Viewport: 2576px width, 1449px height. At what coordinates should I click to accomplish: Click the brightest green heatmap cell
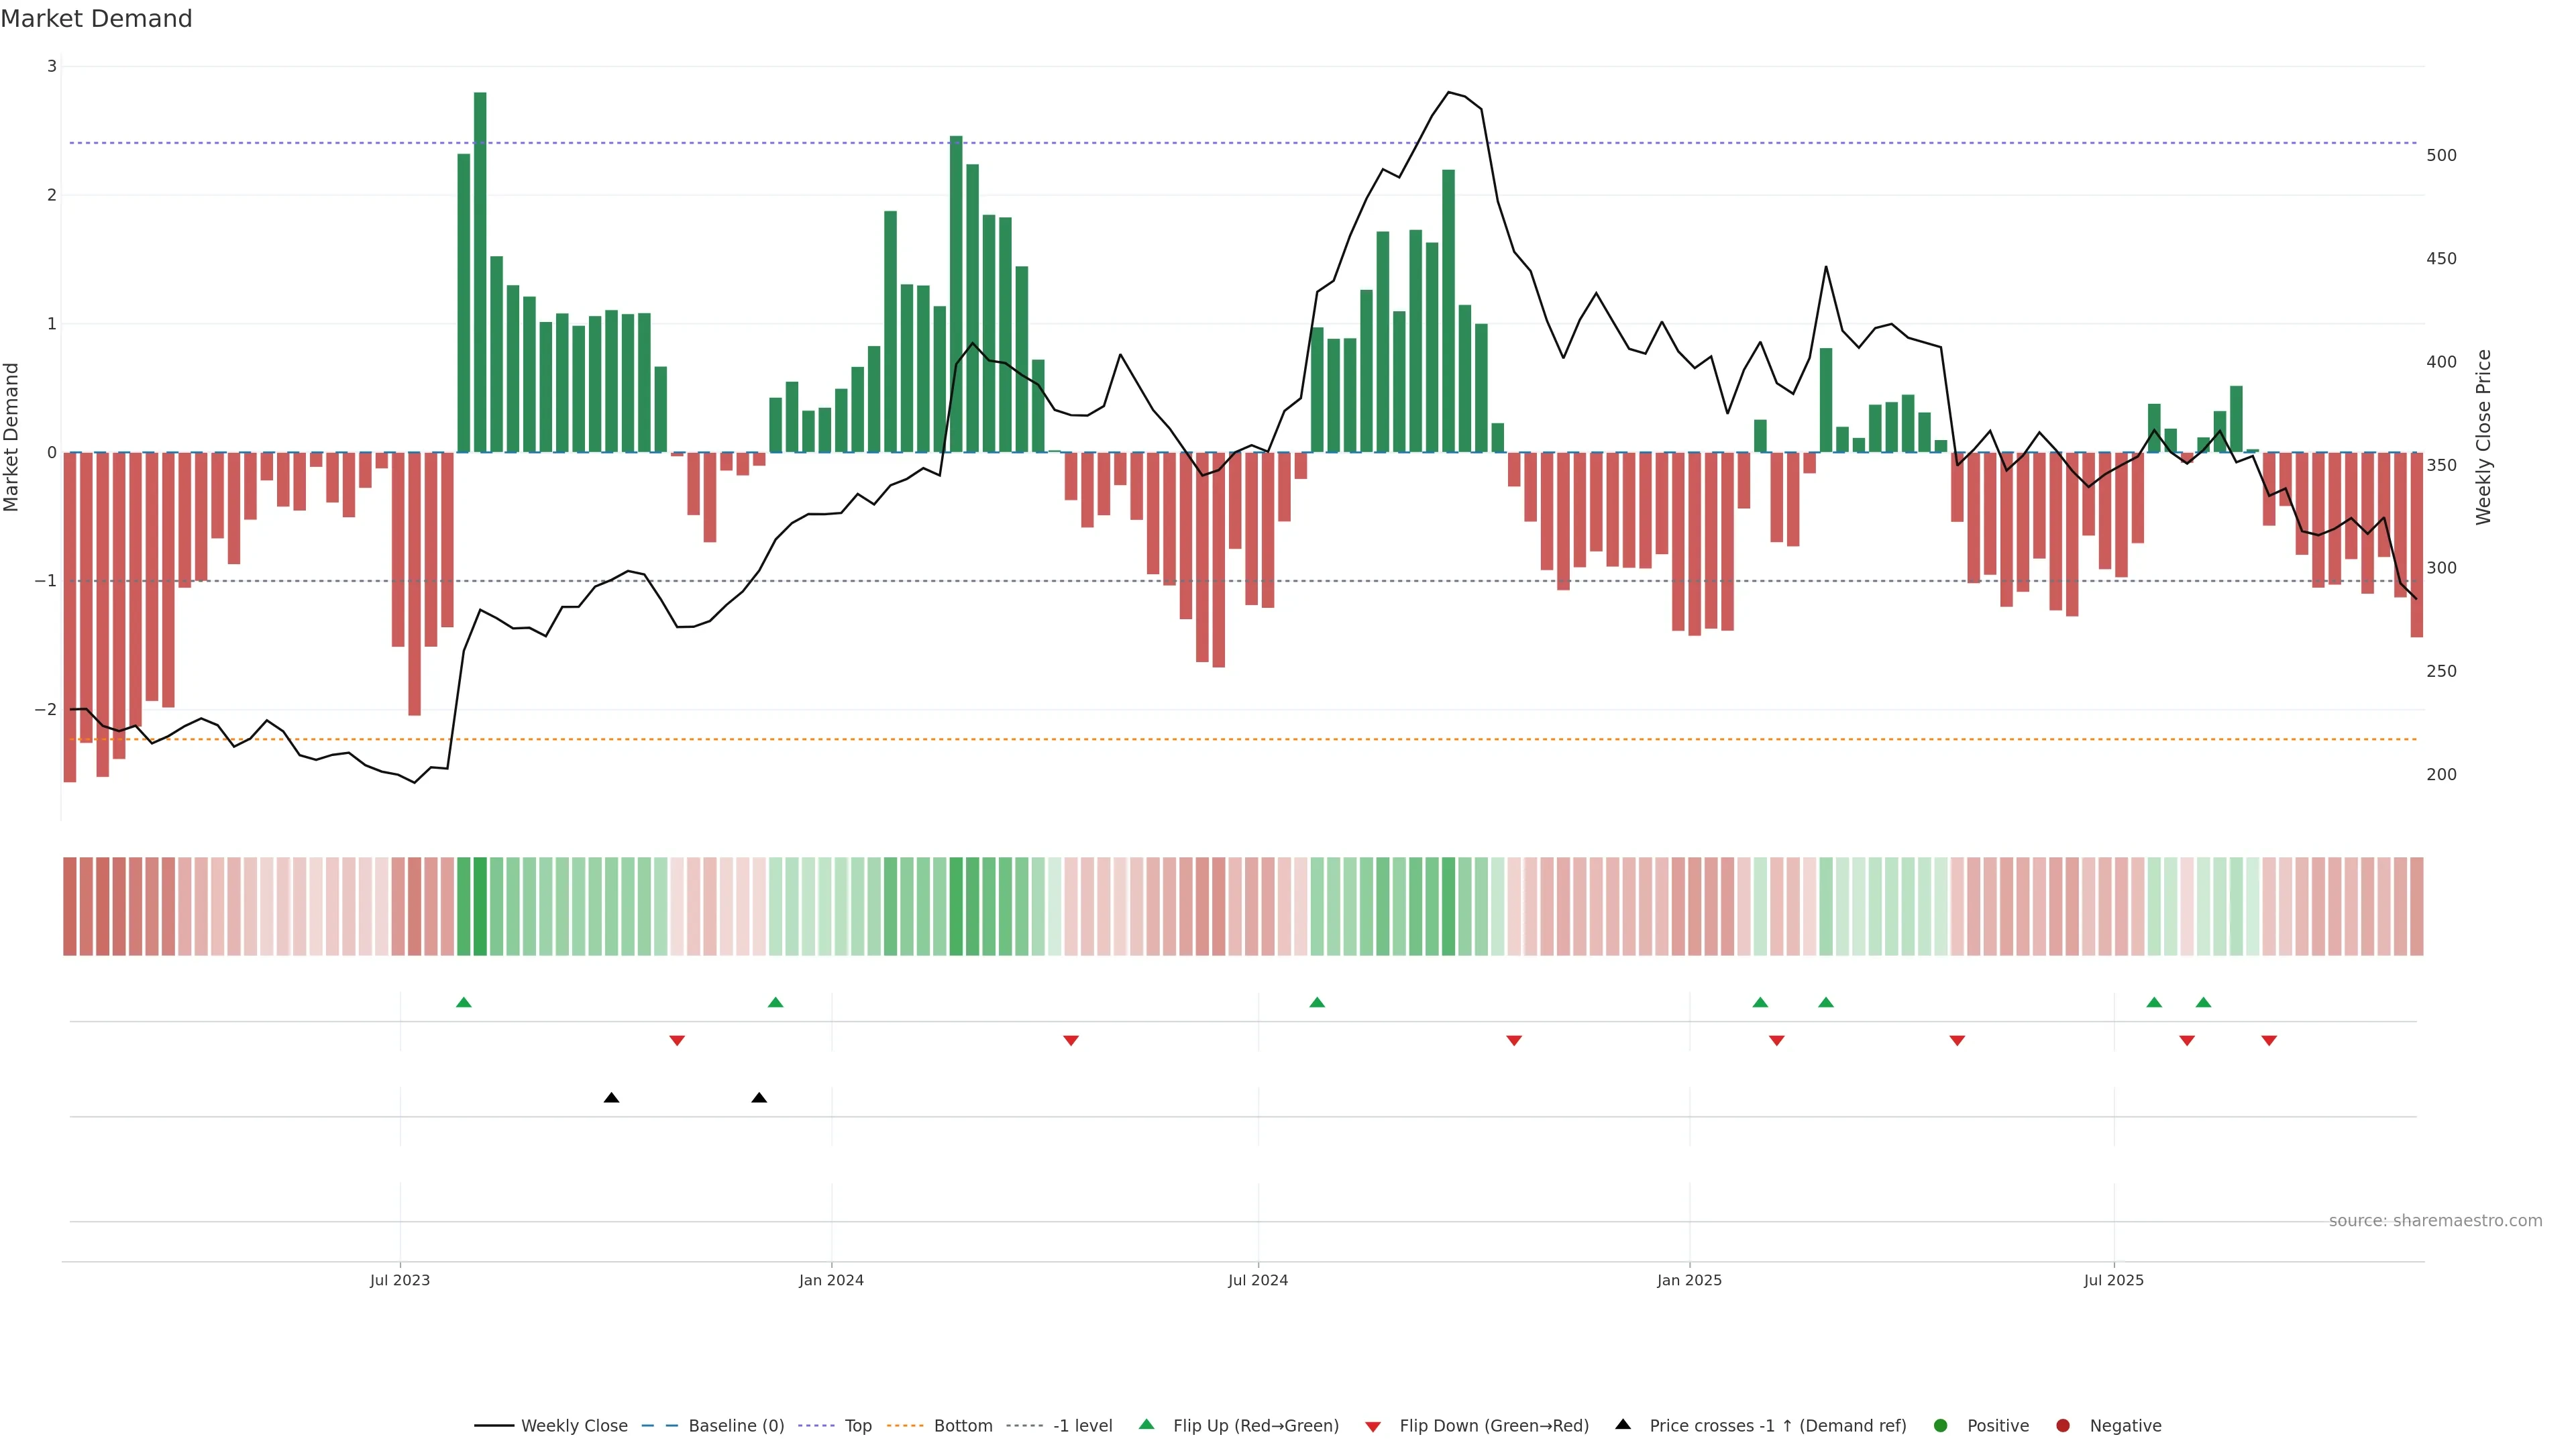click(x=480, y=906)
